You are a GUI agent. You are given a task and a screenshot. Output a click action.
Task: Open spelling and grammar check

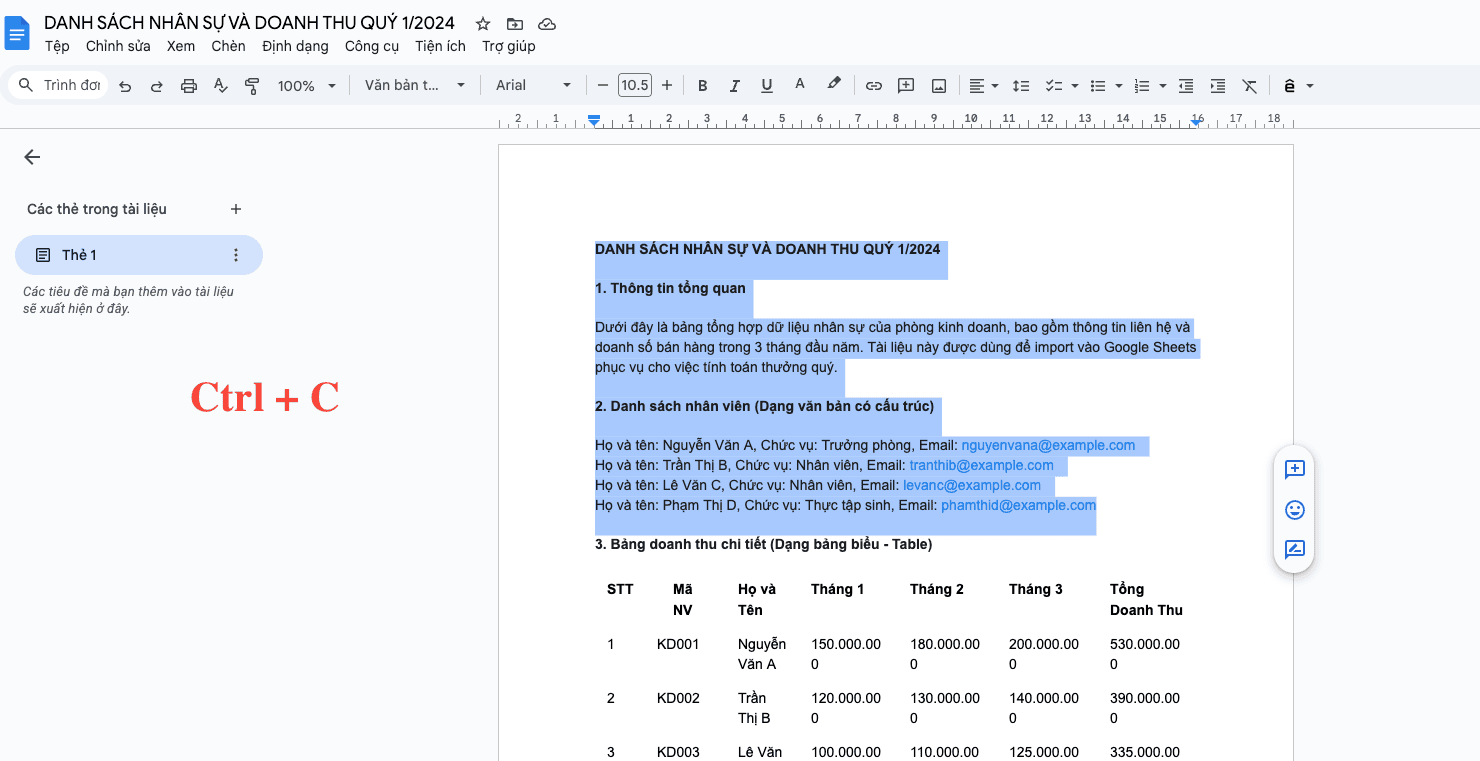[220, 85]
